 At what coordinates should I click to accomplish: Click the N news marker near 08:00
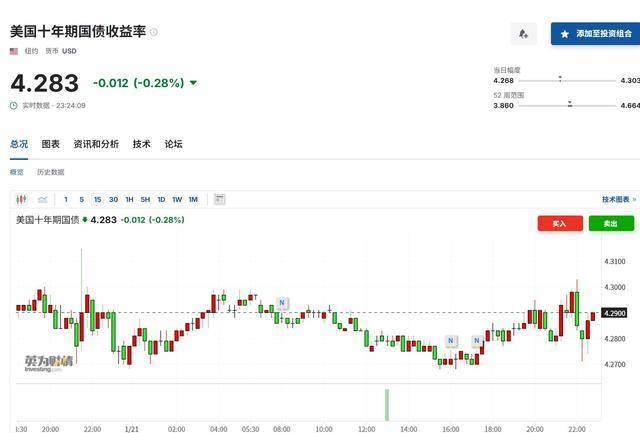(x=283, y=302)
